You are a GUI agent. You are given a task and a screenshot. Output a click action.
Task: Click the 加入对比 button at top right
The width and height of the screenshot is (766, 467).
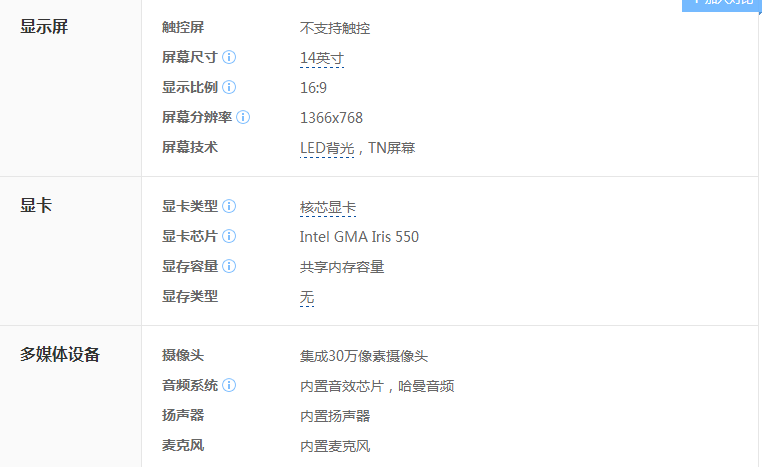click(721, 3)
